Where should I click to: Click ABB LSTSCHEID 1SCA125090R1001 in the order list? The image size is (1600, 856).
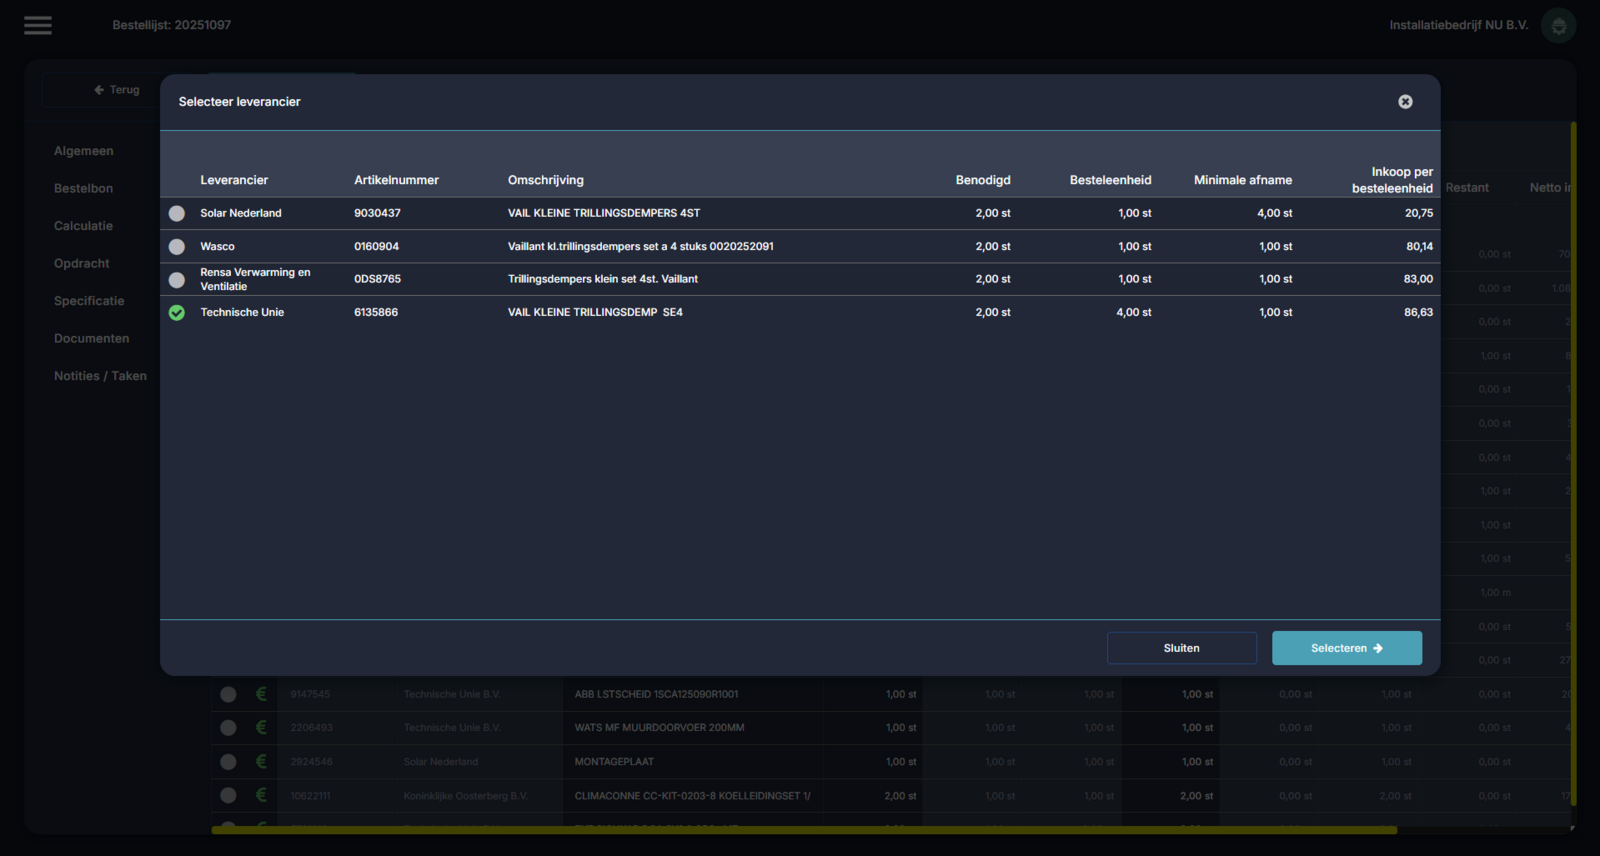[657, 694]
